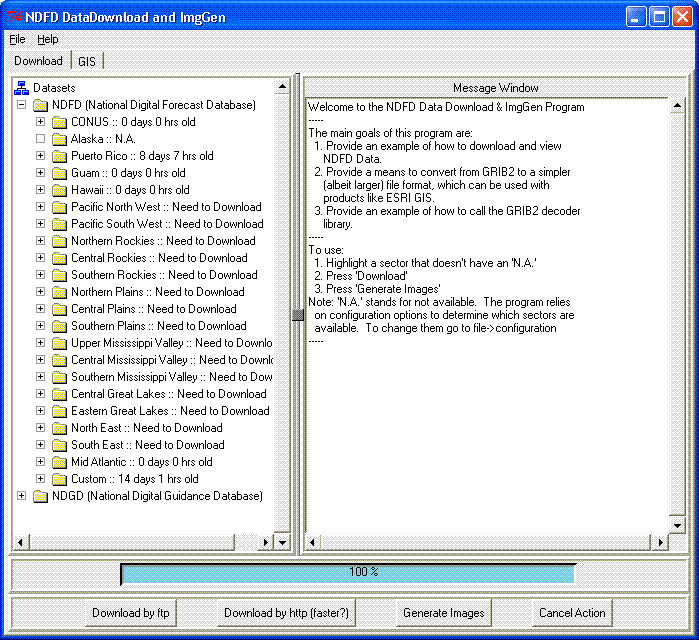Click the Eastern Great Lakes folder icon

59,411
